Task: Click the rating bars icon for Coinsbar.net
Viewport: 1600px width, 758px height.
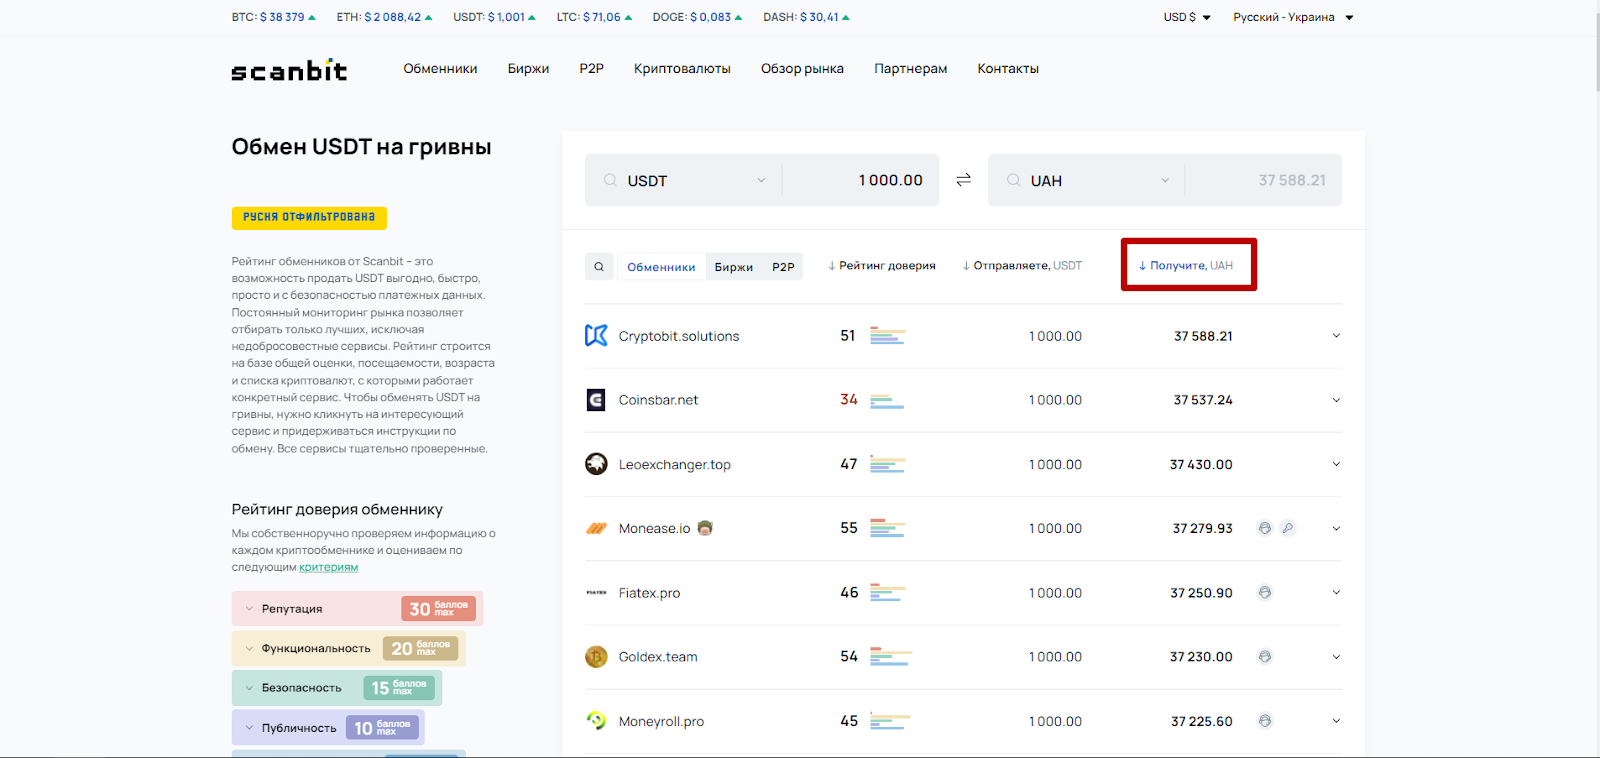Action: pos(887,400)
